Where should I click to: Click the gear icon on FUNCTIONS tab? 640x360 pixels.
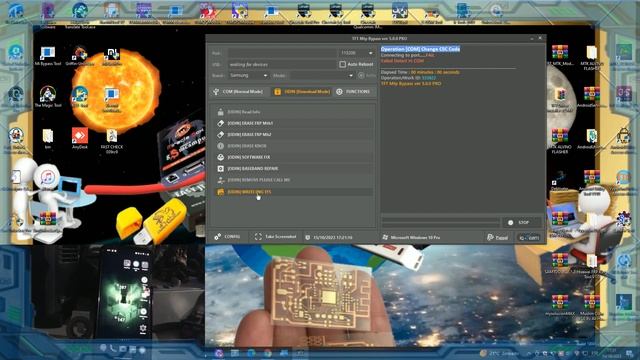pos(339,92)
